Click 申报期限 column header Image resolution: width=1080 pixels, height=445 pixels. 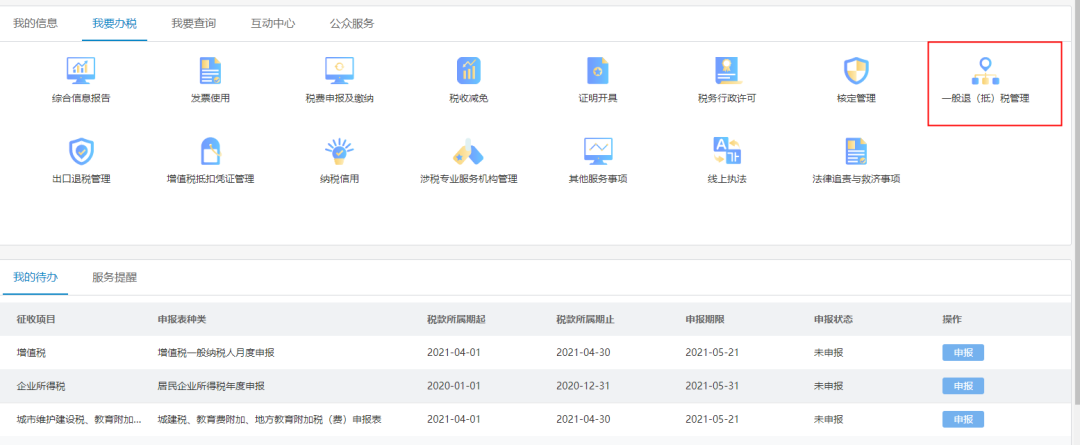tap(705, 320)
